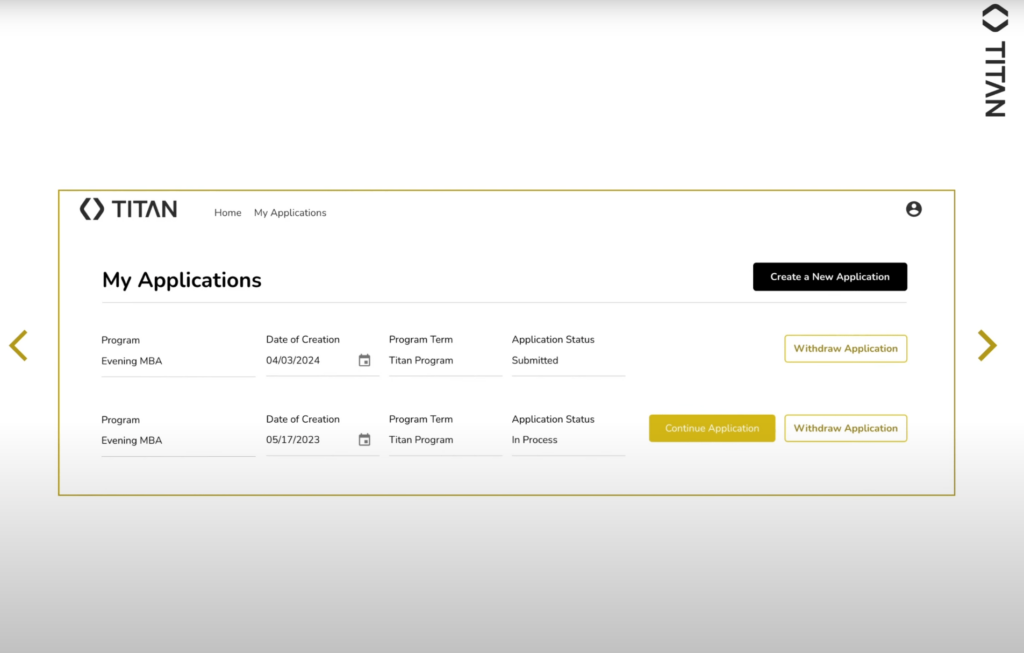Click the vertical TITAN logo at top right
Image resolution: width=1024 pixels, height=653 pixels.
[x=994, y=62]
